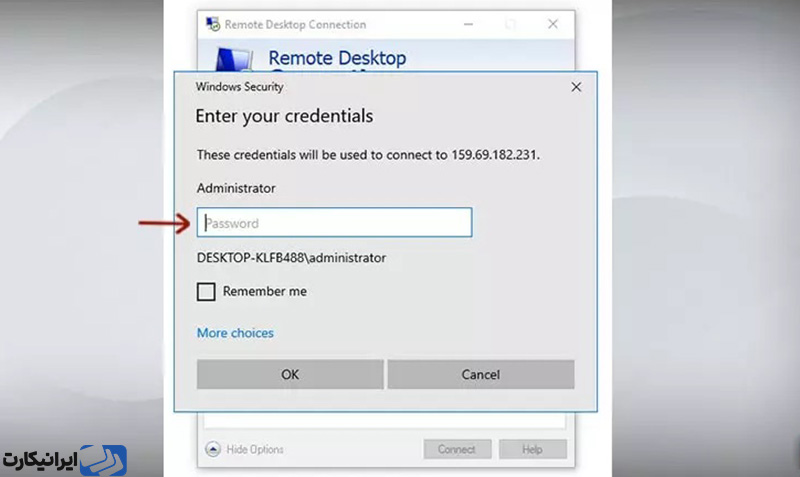Collapse settings via Hide Options arrow icon
The image size is (800, 477).
pos(213,449)
